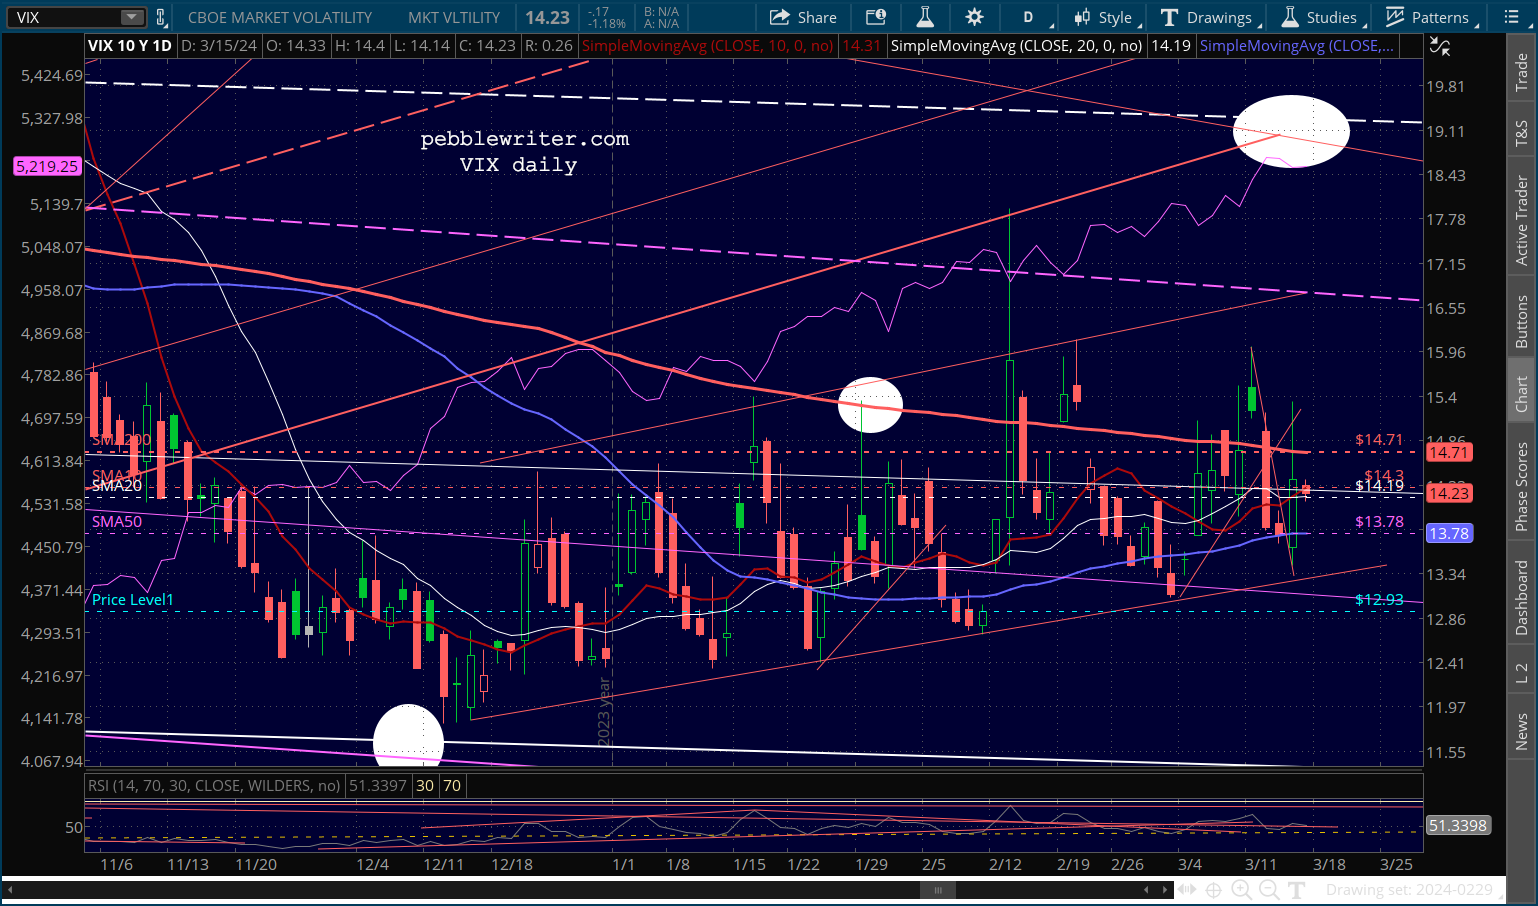Click the 51.3397 RSI reading in the study header
The width and height of the screenshot is (1538, 906).
[x=378, y=786]
